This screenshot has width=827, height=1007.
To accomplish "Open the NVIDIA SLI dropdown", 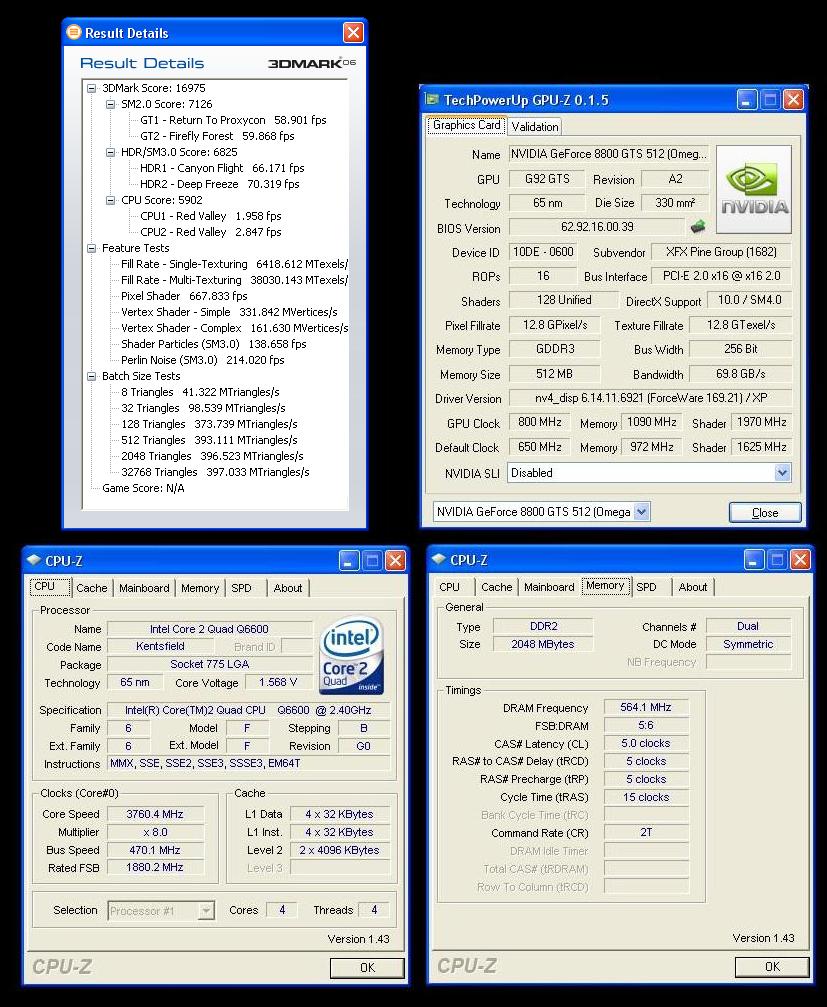I will [781, 473].
